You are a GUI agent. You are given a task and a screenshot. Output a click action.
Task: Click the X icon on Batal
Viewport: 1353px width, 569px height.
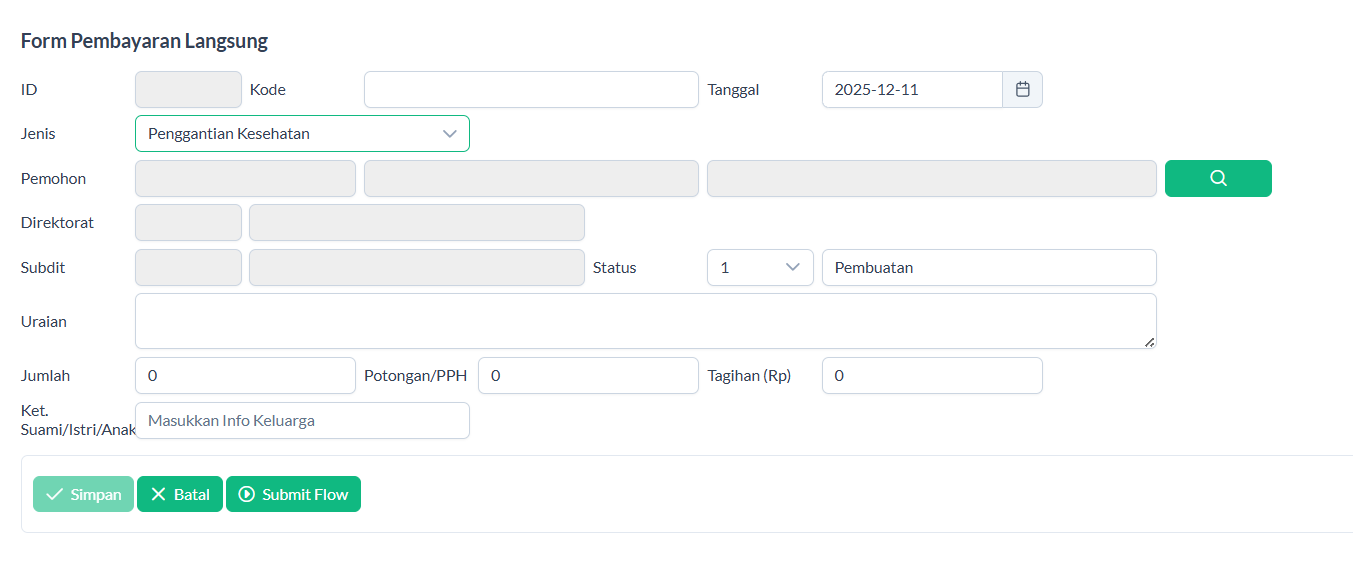pos(158,494)
